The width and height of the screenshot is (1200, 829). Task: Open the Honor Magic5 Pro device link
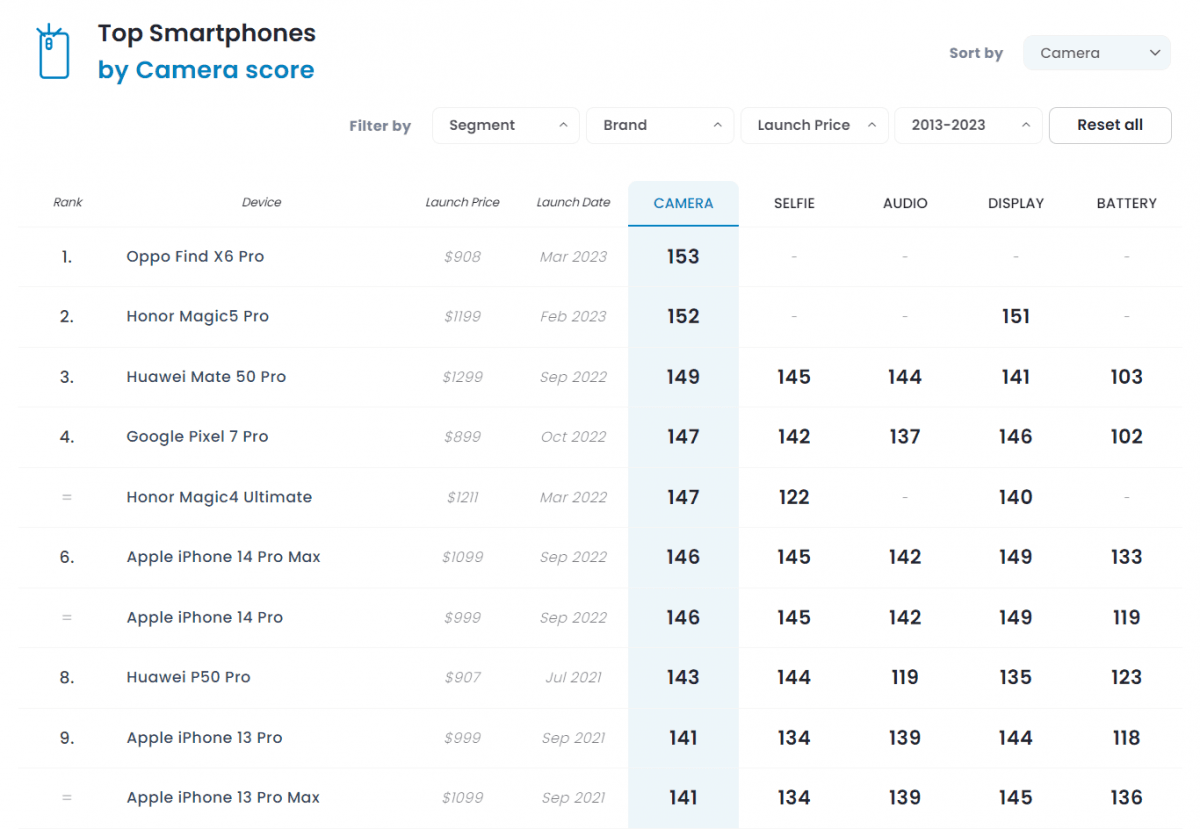197,316
